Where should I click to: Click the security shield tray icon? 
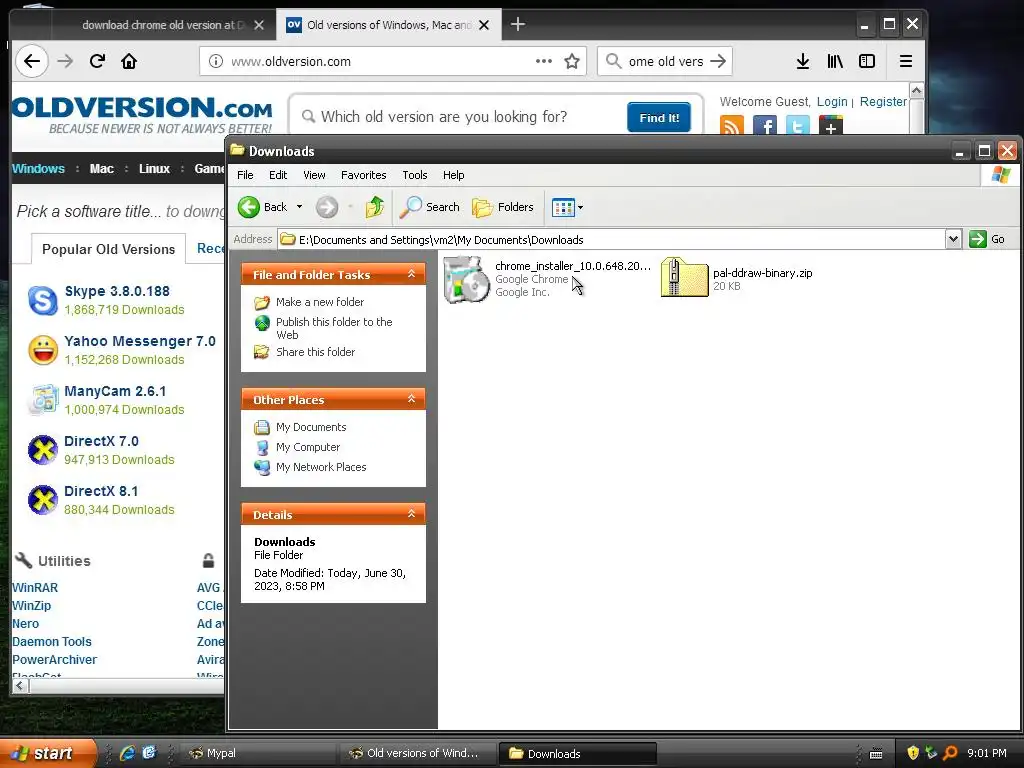(913, 753)
